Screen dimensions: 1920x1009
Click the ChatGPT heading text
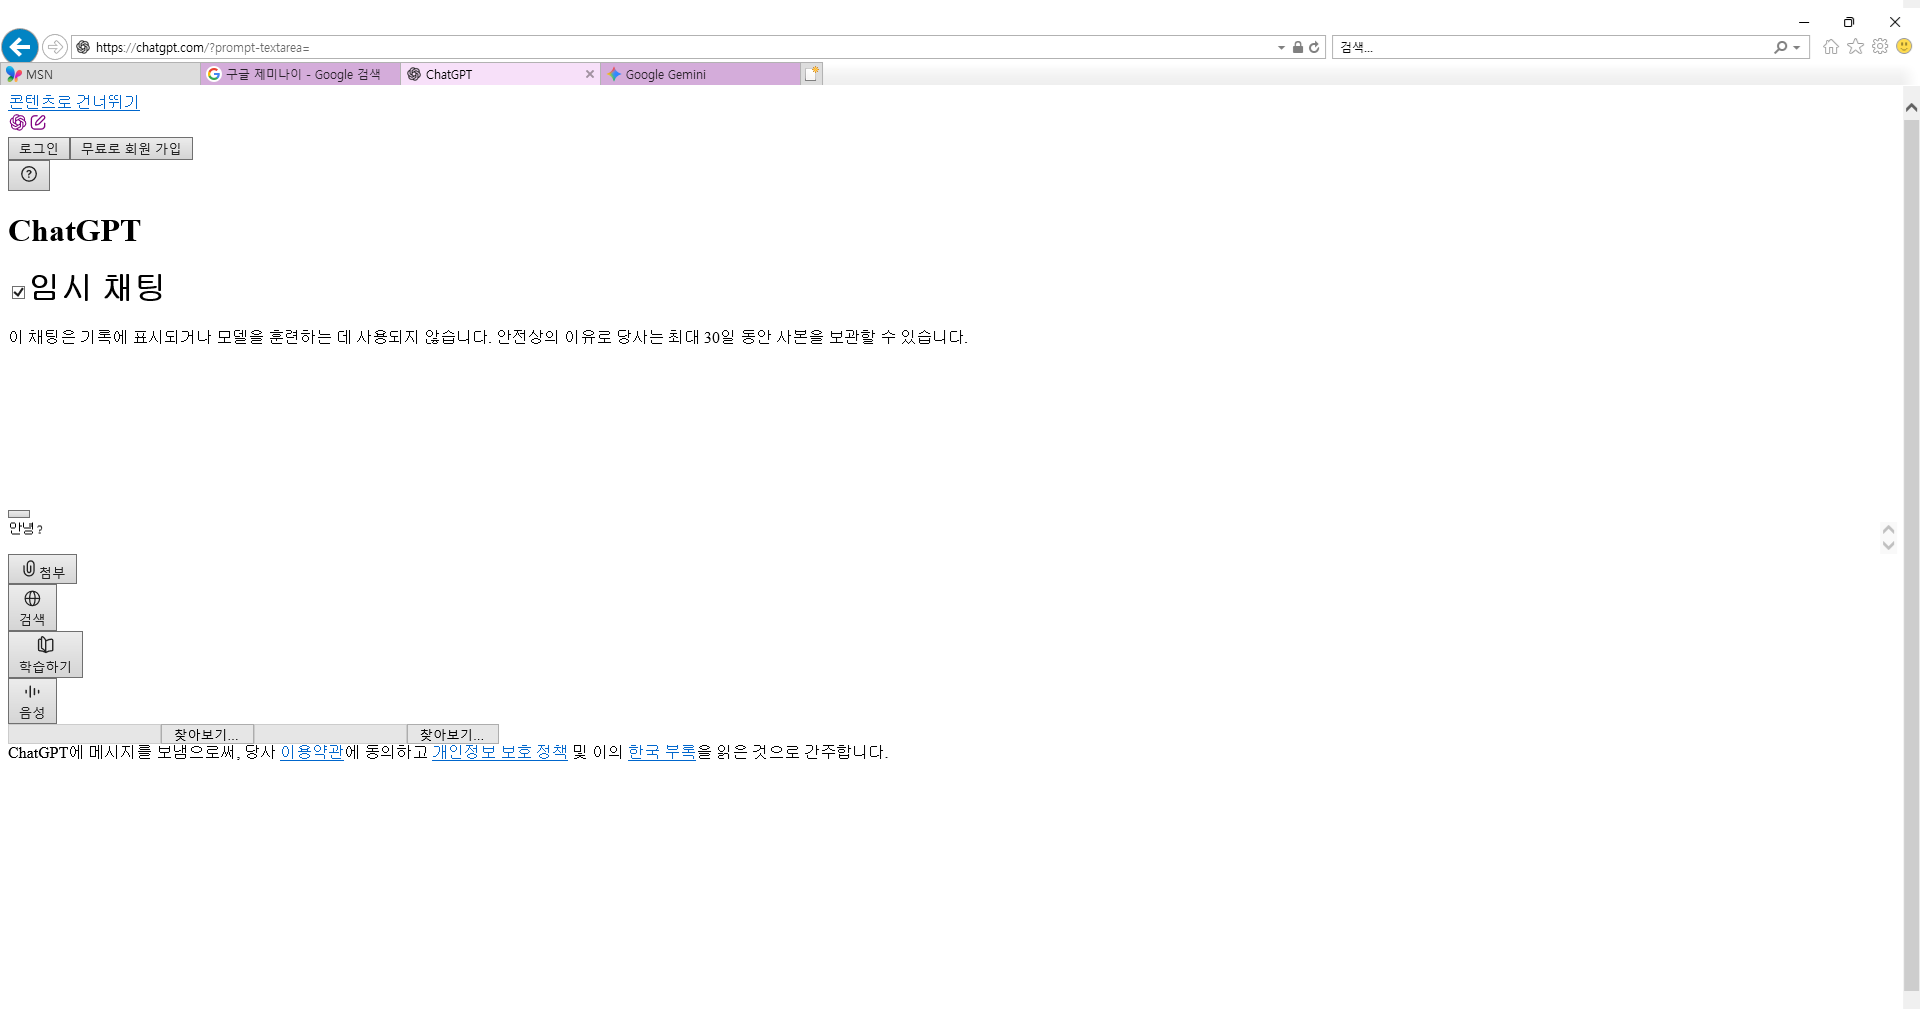coord(75,231)
